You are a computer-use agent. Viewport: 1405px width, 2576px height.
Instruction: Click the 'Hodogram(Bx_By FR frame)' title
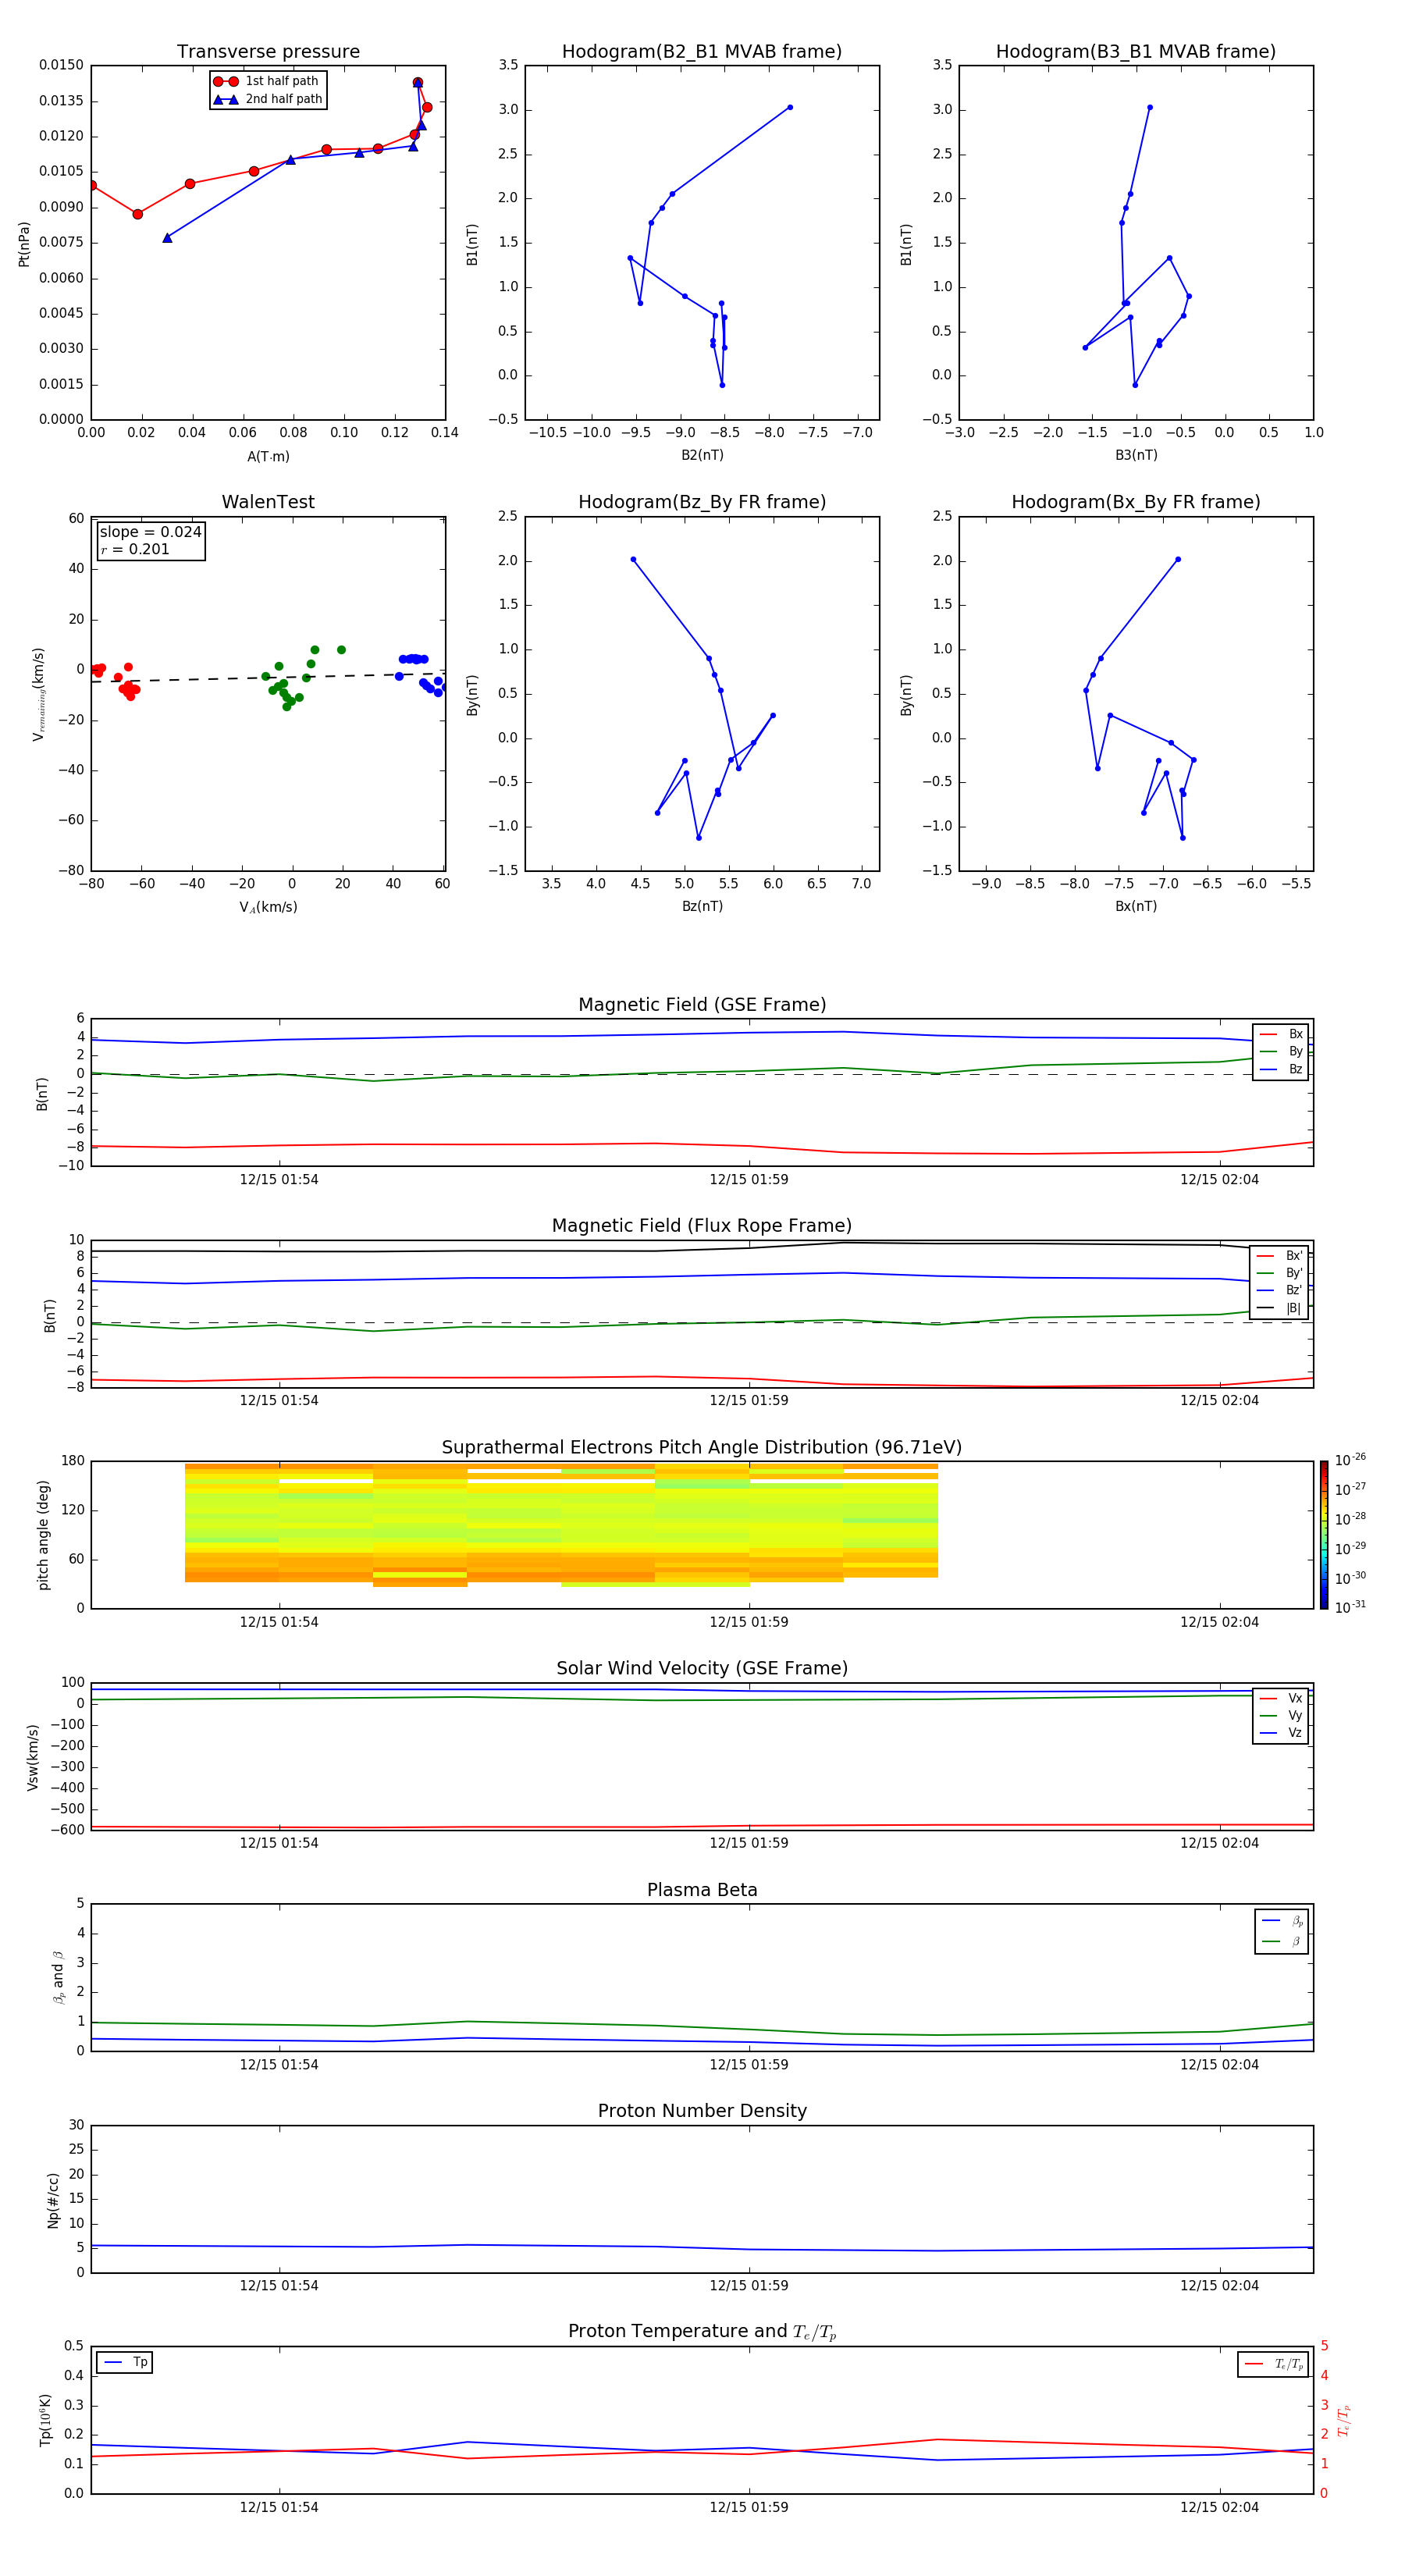(1136, 502)
